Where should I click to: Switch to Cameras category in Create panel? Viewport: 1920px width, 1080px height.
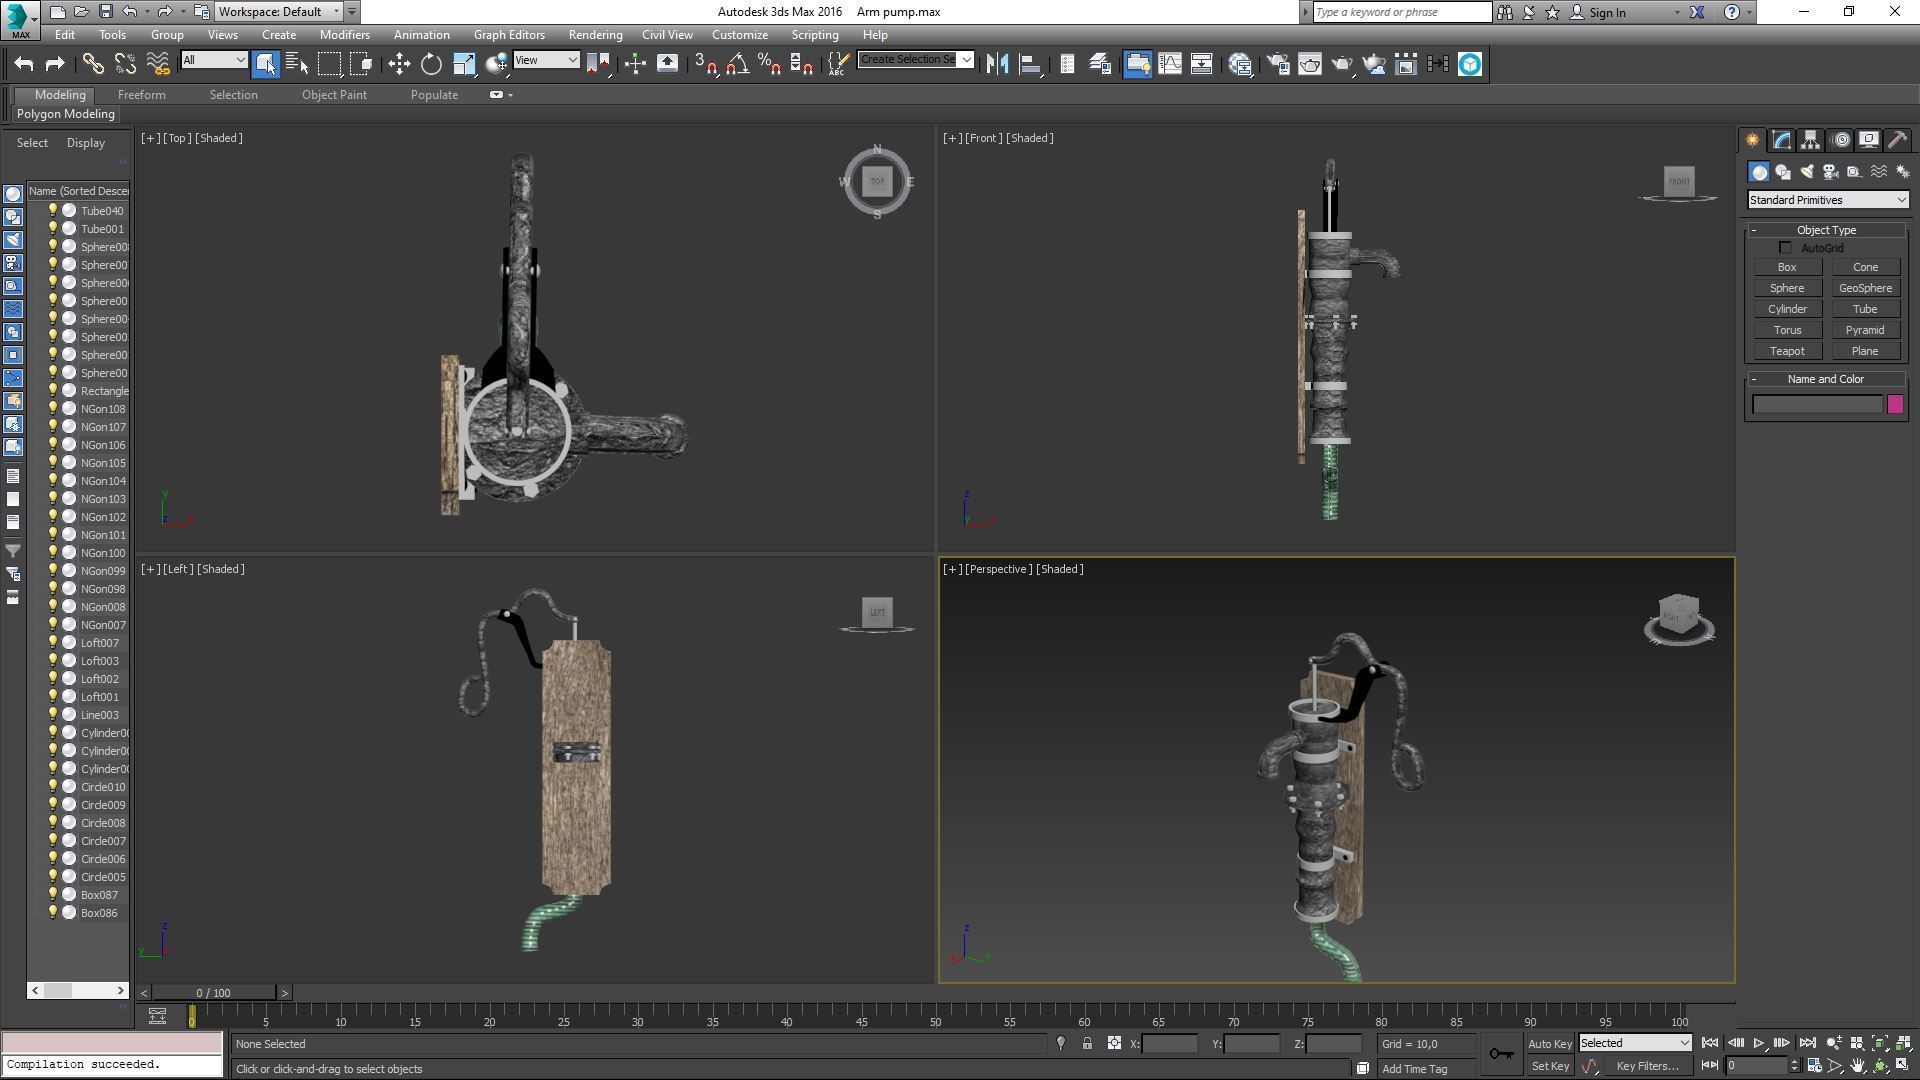[x=1831, y=172]
